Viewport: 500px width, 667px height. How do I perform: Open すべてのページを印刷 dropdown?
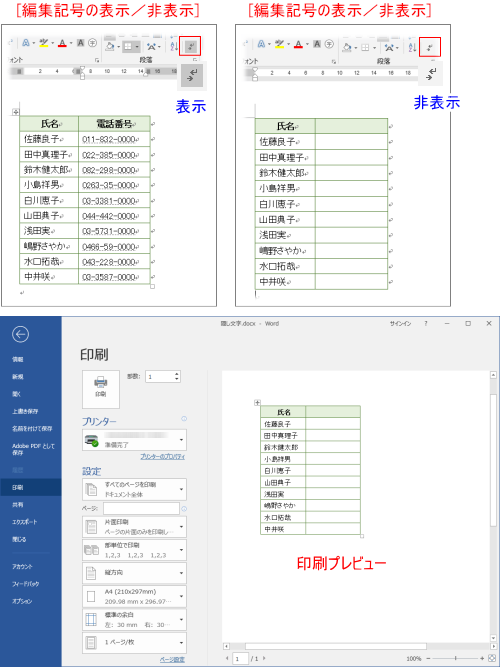click(x=134, y=489)
